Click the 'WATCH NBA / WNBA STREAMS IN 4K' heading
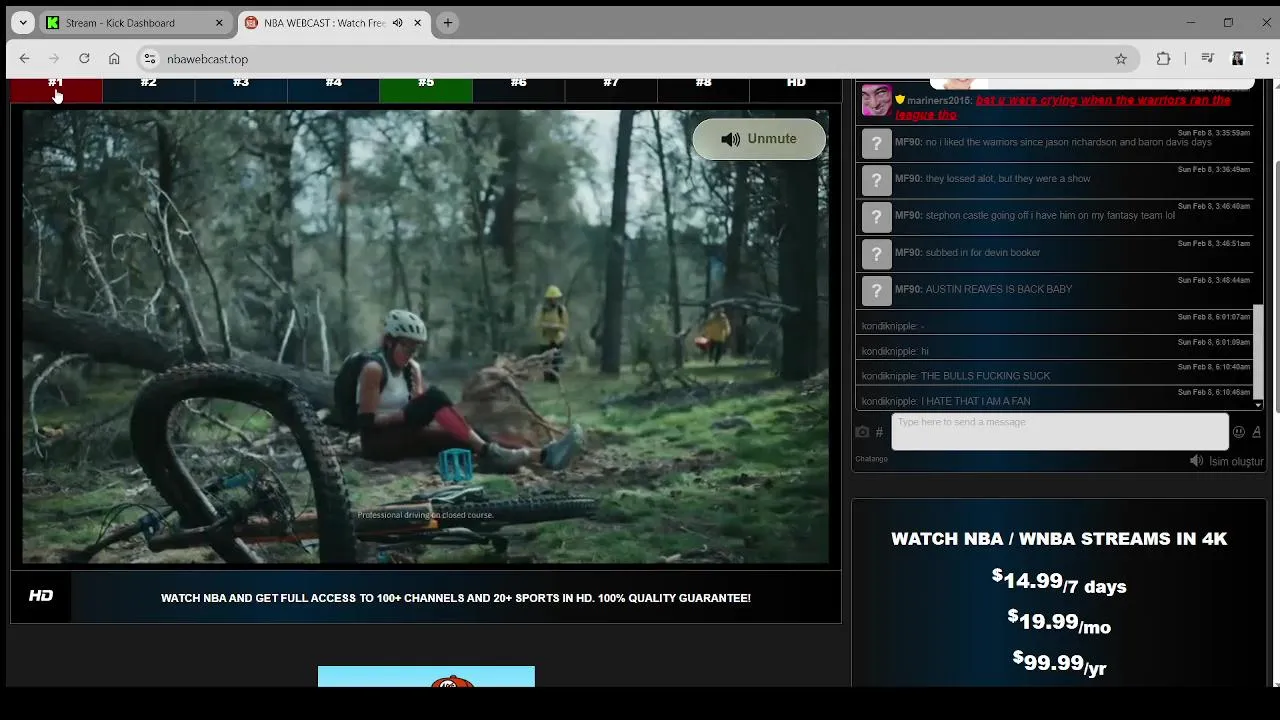 [x=1059, y=538]
